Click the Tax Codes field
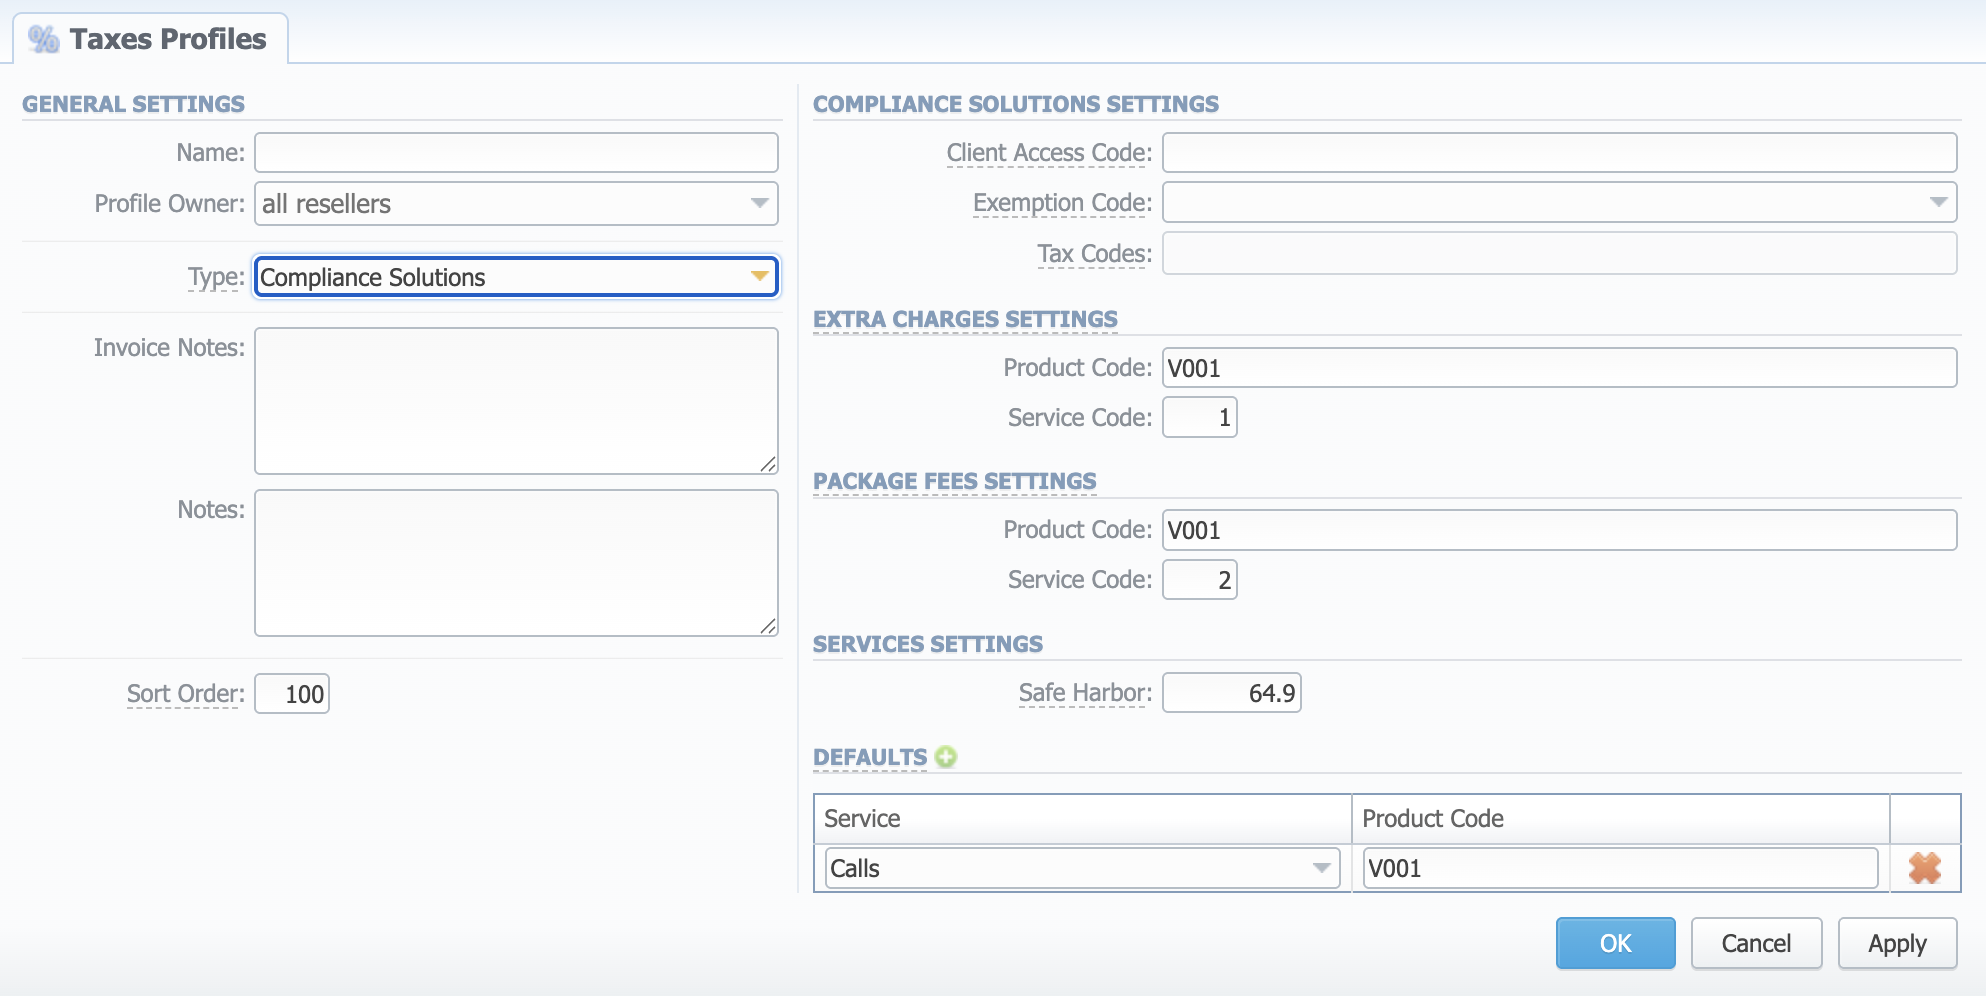1986x996 pixels. [x=1558, y=254]
